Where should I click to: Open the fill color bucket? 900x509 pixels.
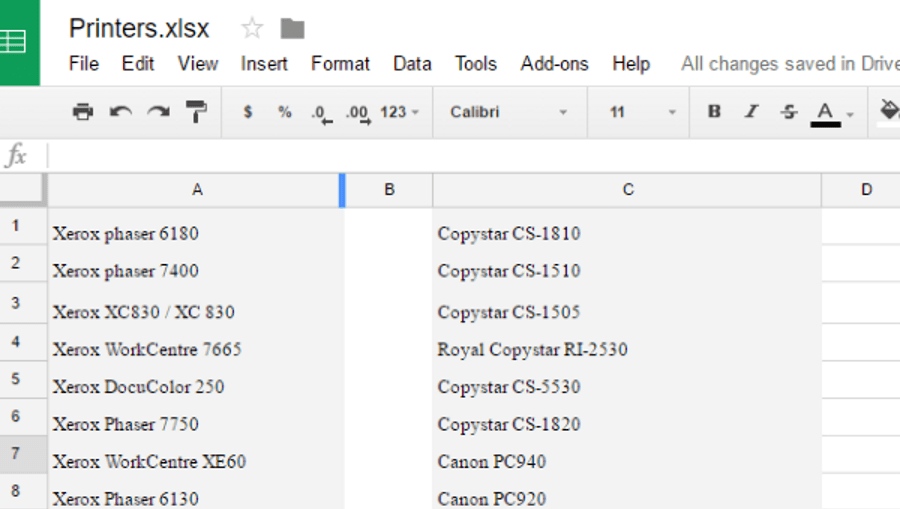click(889, 110)
